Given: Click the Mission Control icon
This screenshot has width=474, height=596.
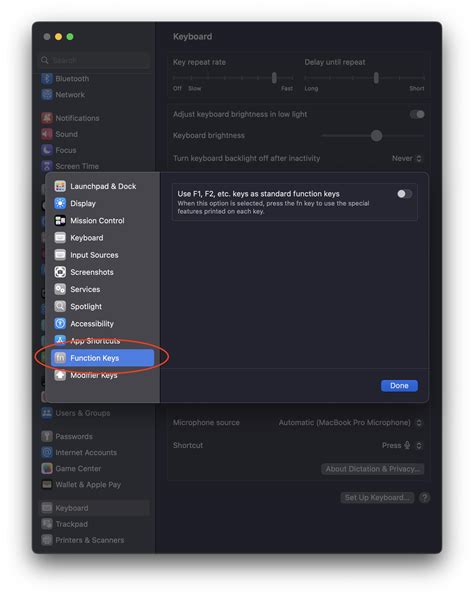Looking at the screenshot, I should click(x=60, y=220).
